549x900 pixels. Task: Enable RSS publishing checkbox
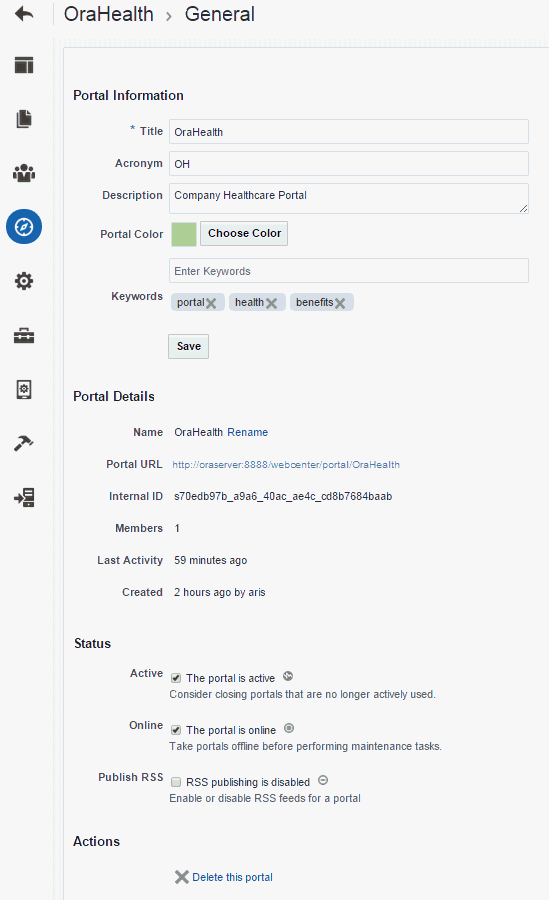click(176, 782)
